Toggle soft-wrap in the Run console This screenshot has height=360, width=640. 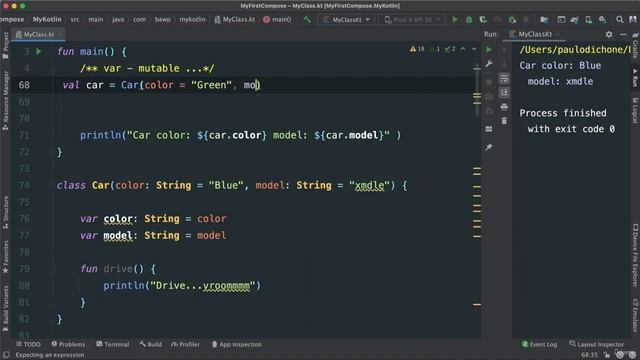pos(504,78)
